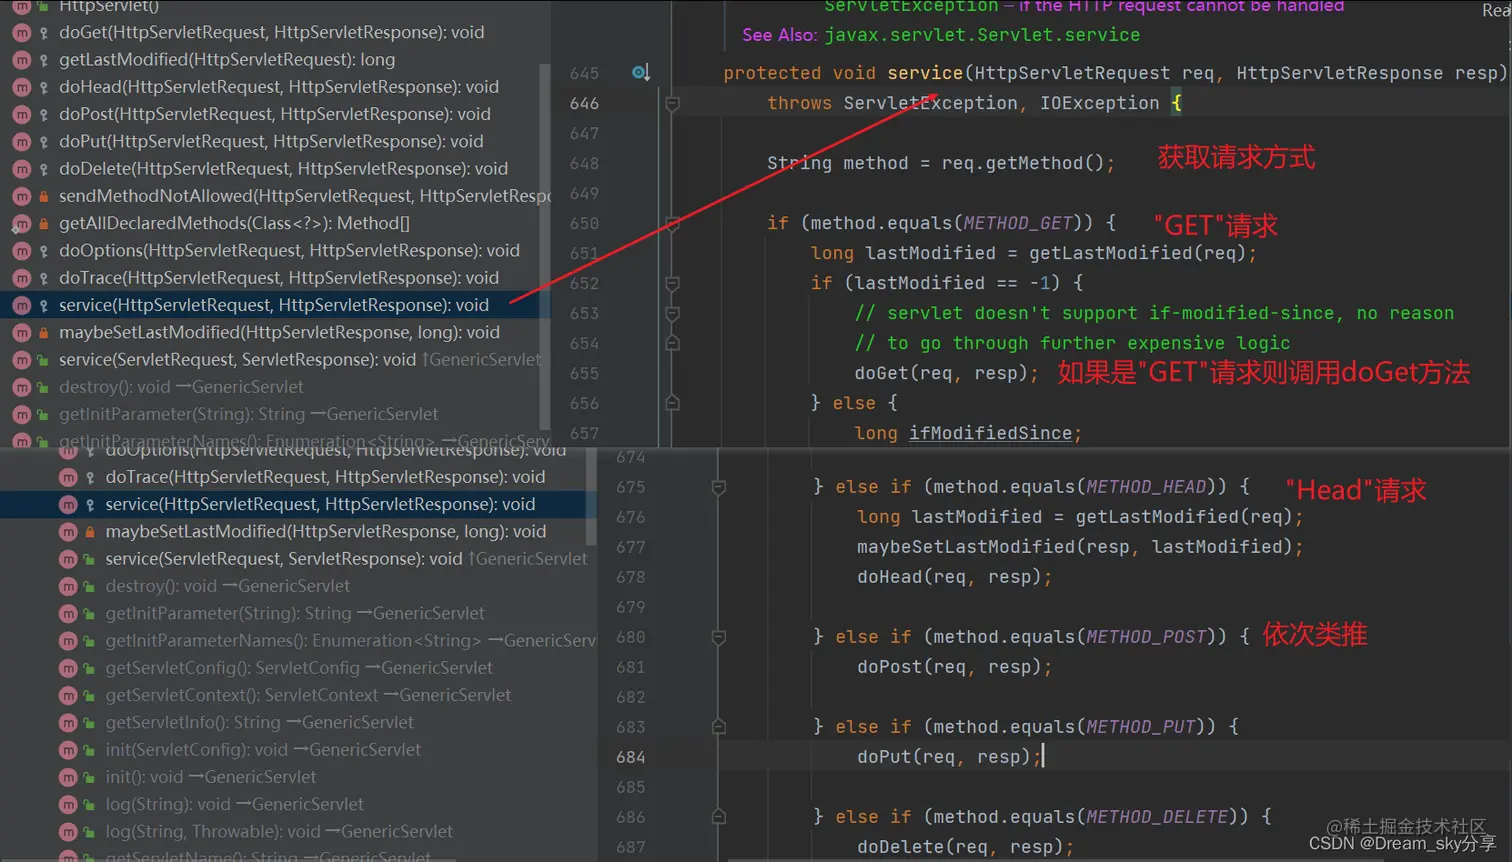Click the private lock icon on getAllDeclaredMethods row
This screenshot has height=862, width=1512.
point(43,223)
